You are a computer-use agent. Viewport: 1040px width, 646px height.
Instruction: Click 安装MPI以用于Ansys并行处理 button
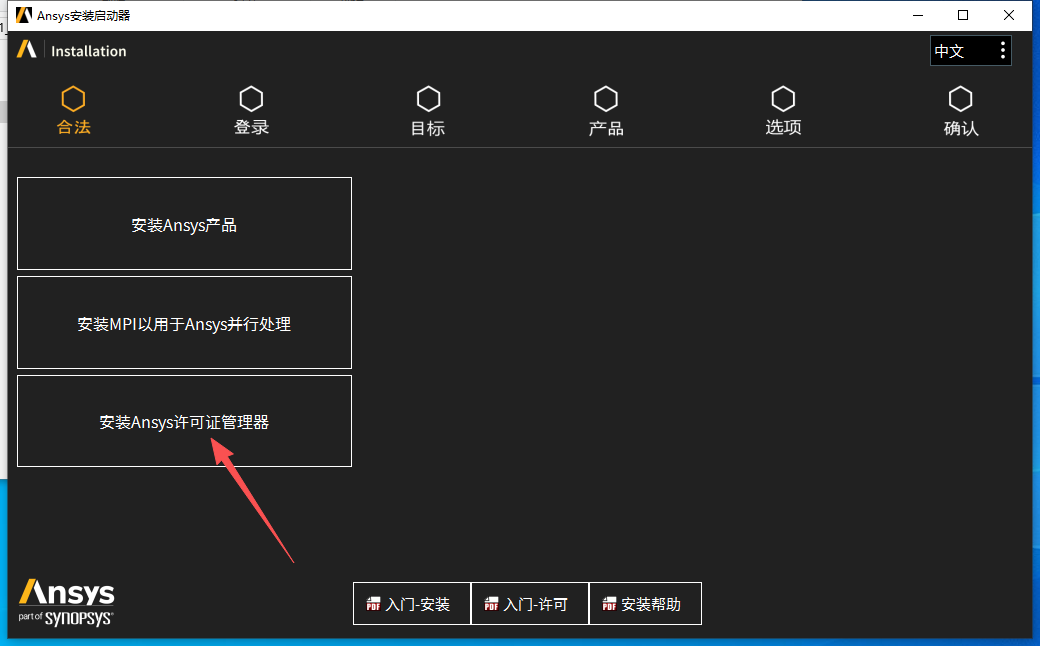coord(184,322)
